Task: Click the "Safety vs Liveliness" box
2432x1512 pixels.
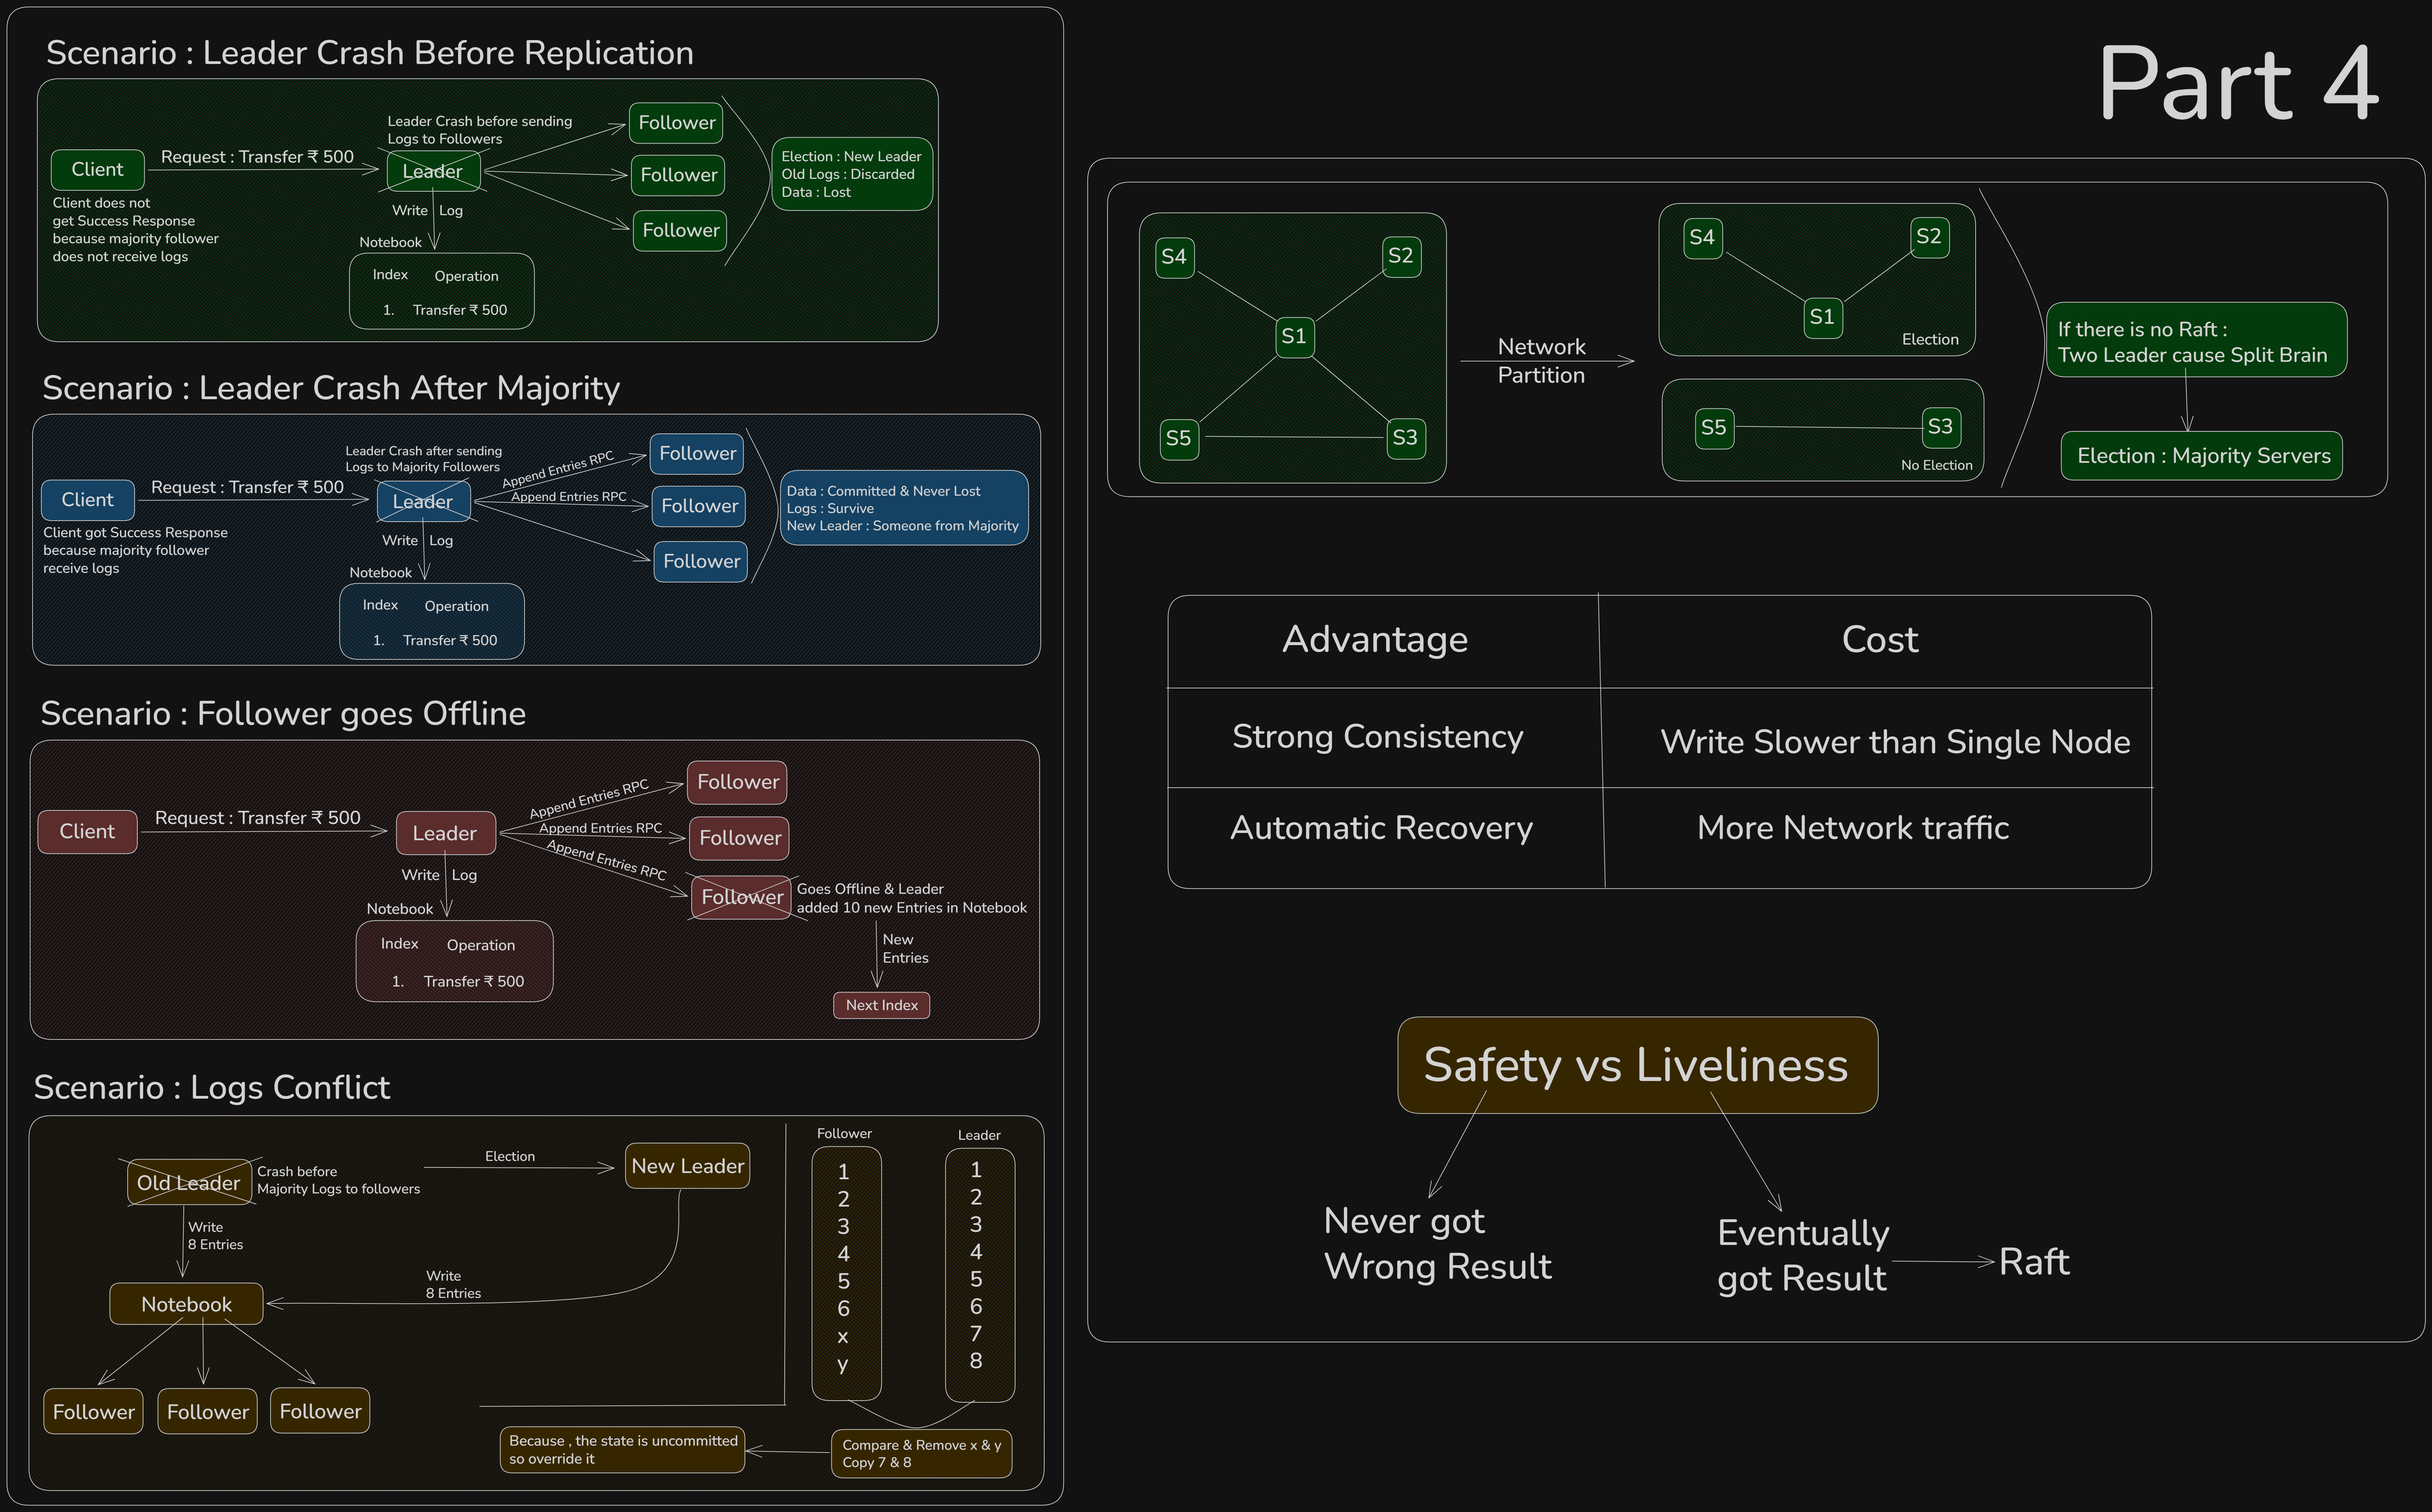Action: (x=1638, y=1065)
